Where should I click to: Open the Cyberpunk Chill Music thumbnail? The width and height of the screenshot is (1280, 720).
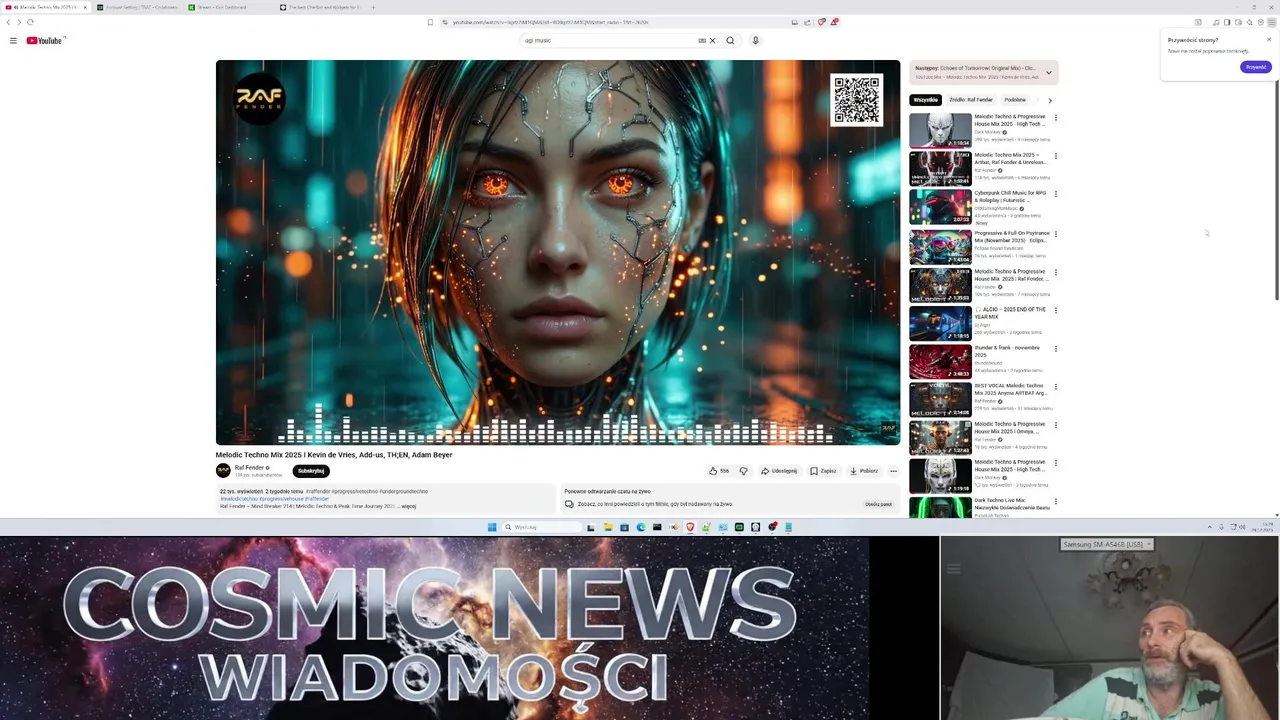point(940,207)
